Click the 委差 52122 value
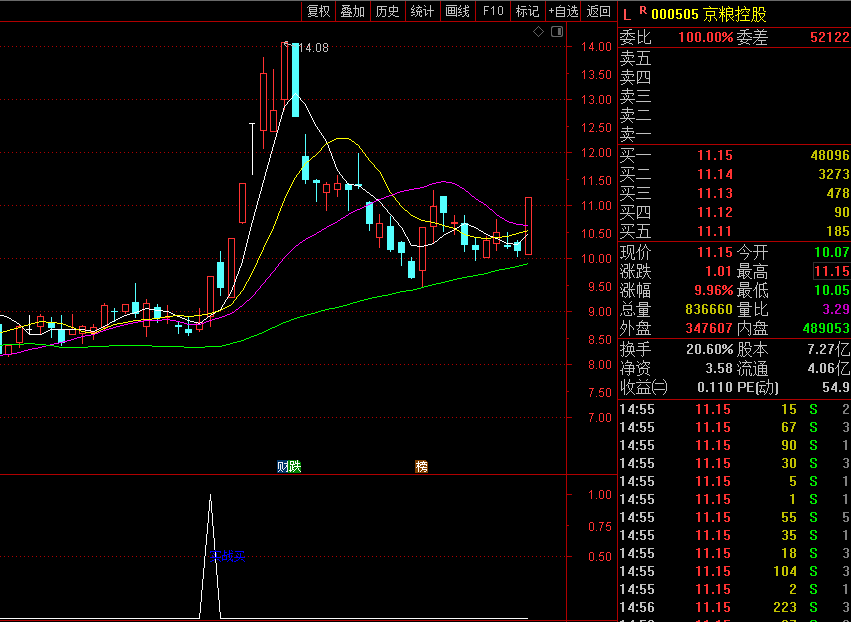The width and height of the screenshot is (851, 622). click(829, 37)
